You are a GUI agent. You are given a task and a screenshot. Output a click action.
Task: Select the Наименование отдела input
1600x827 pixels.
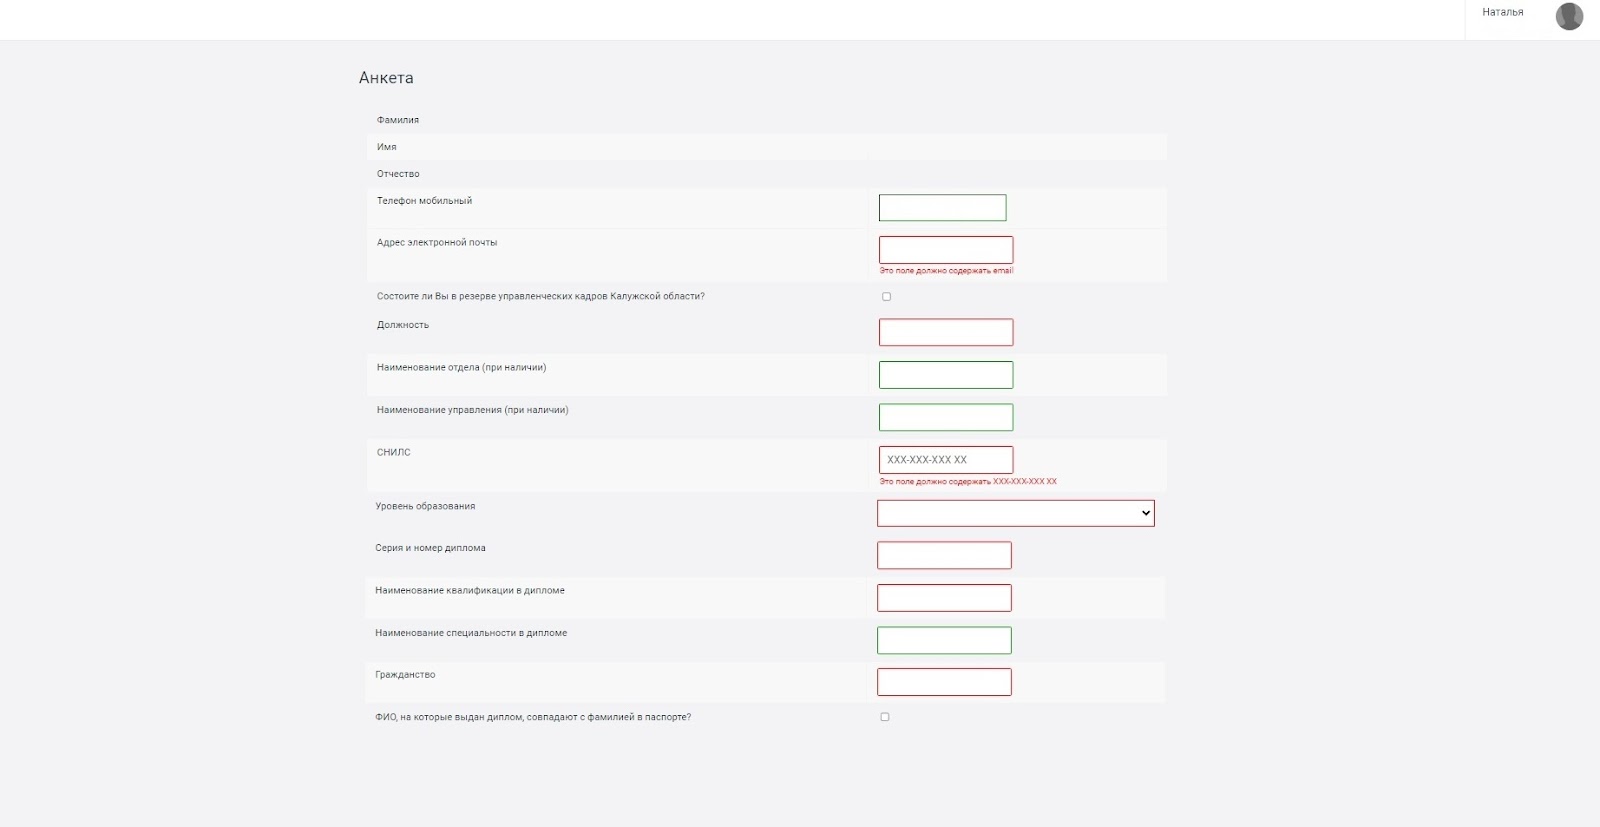[945, 375]
